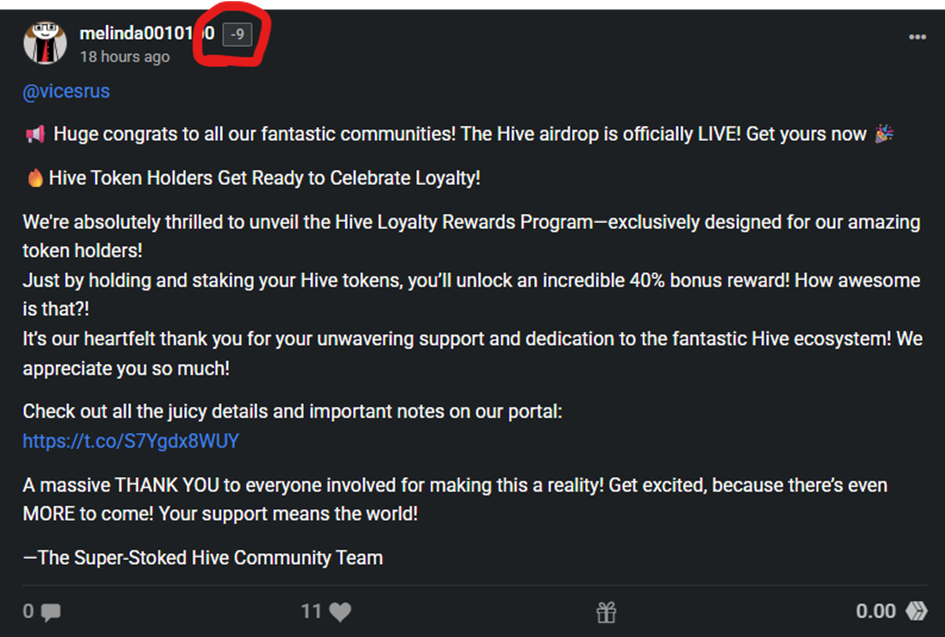
Task: Click the -9 reputation badge
Action: pos(238,35)
